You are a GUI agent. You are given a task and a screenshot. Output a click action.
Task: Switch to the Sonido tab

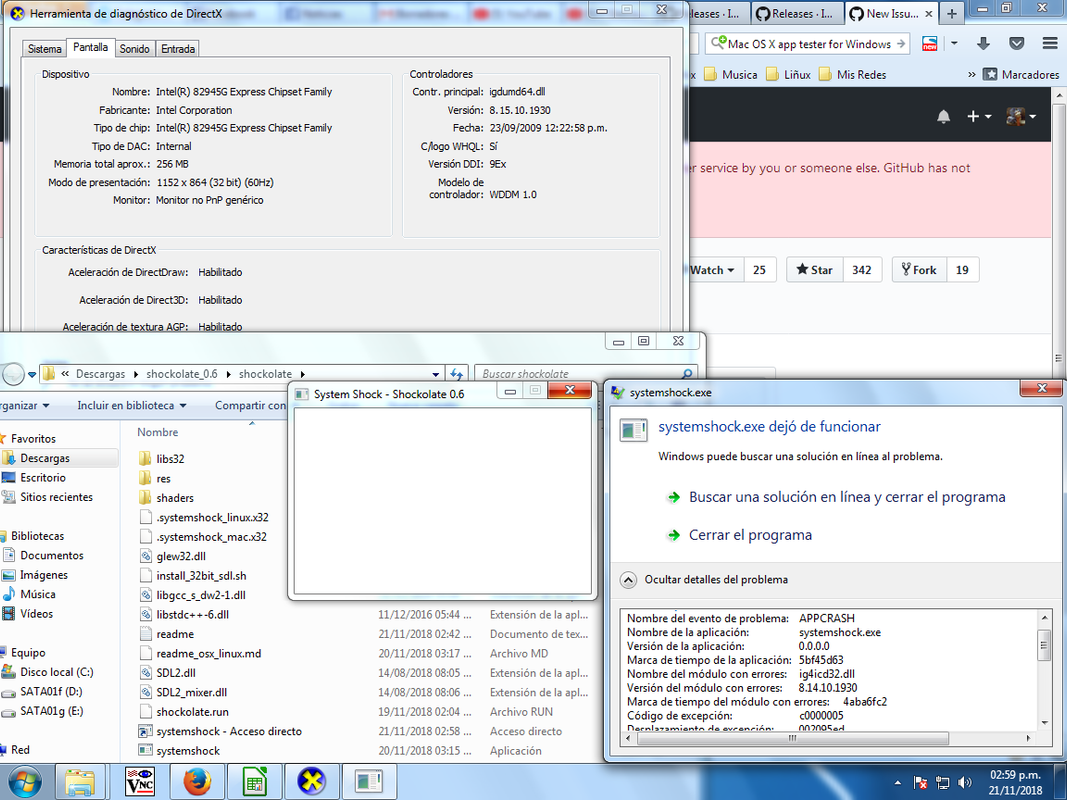(x=135, y=49)
